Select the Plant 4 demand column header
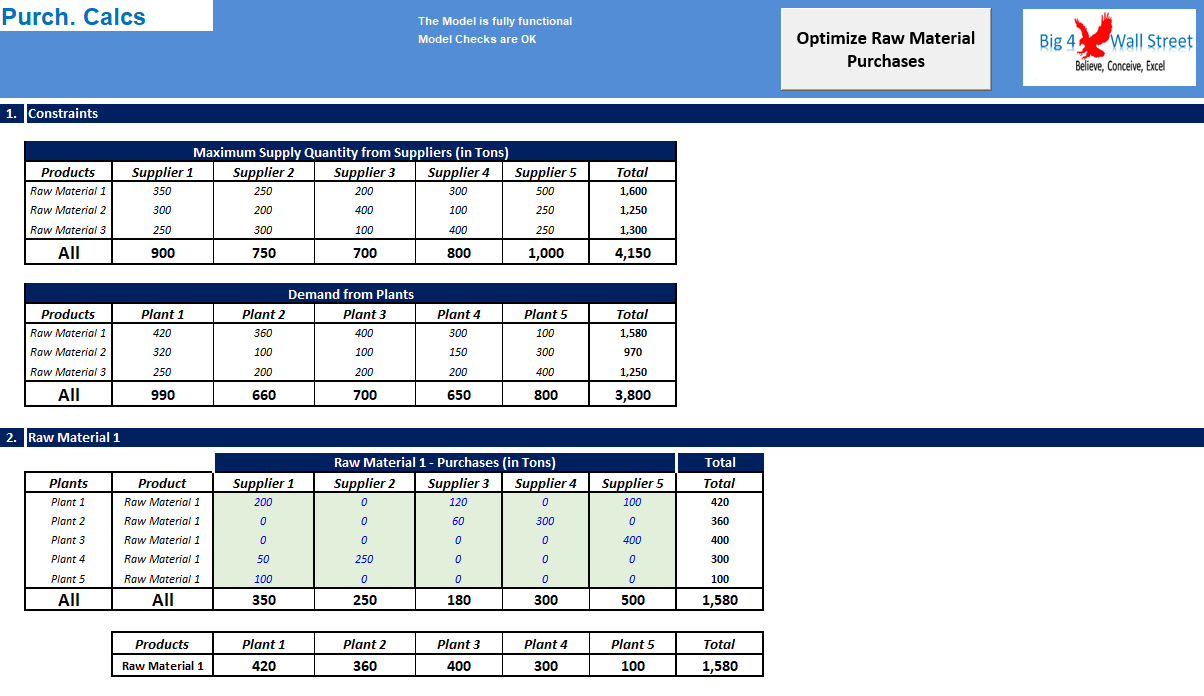Screen dimensions: 1204x696 (458, 314)
